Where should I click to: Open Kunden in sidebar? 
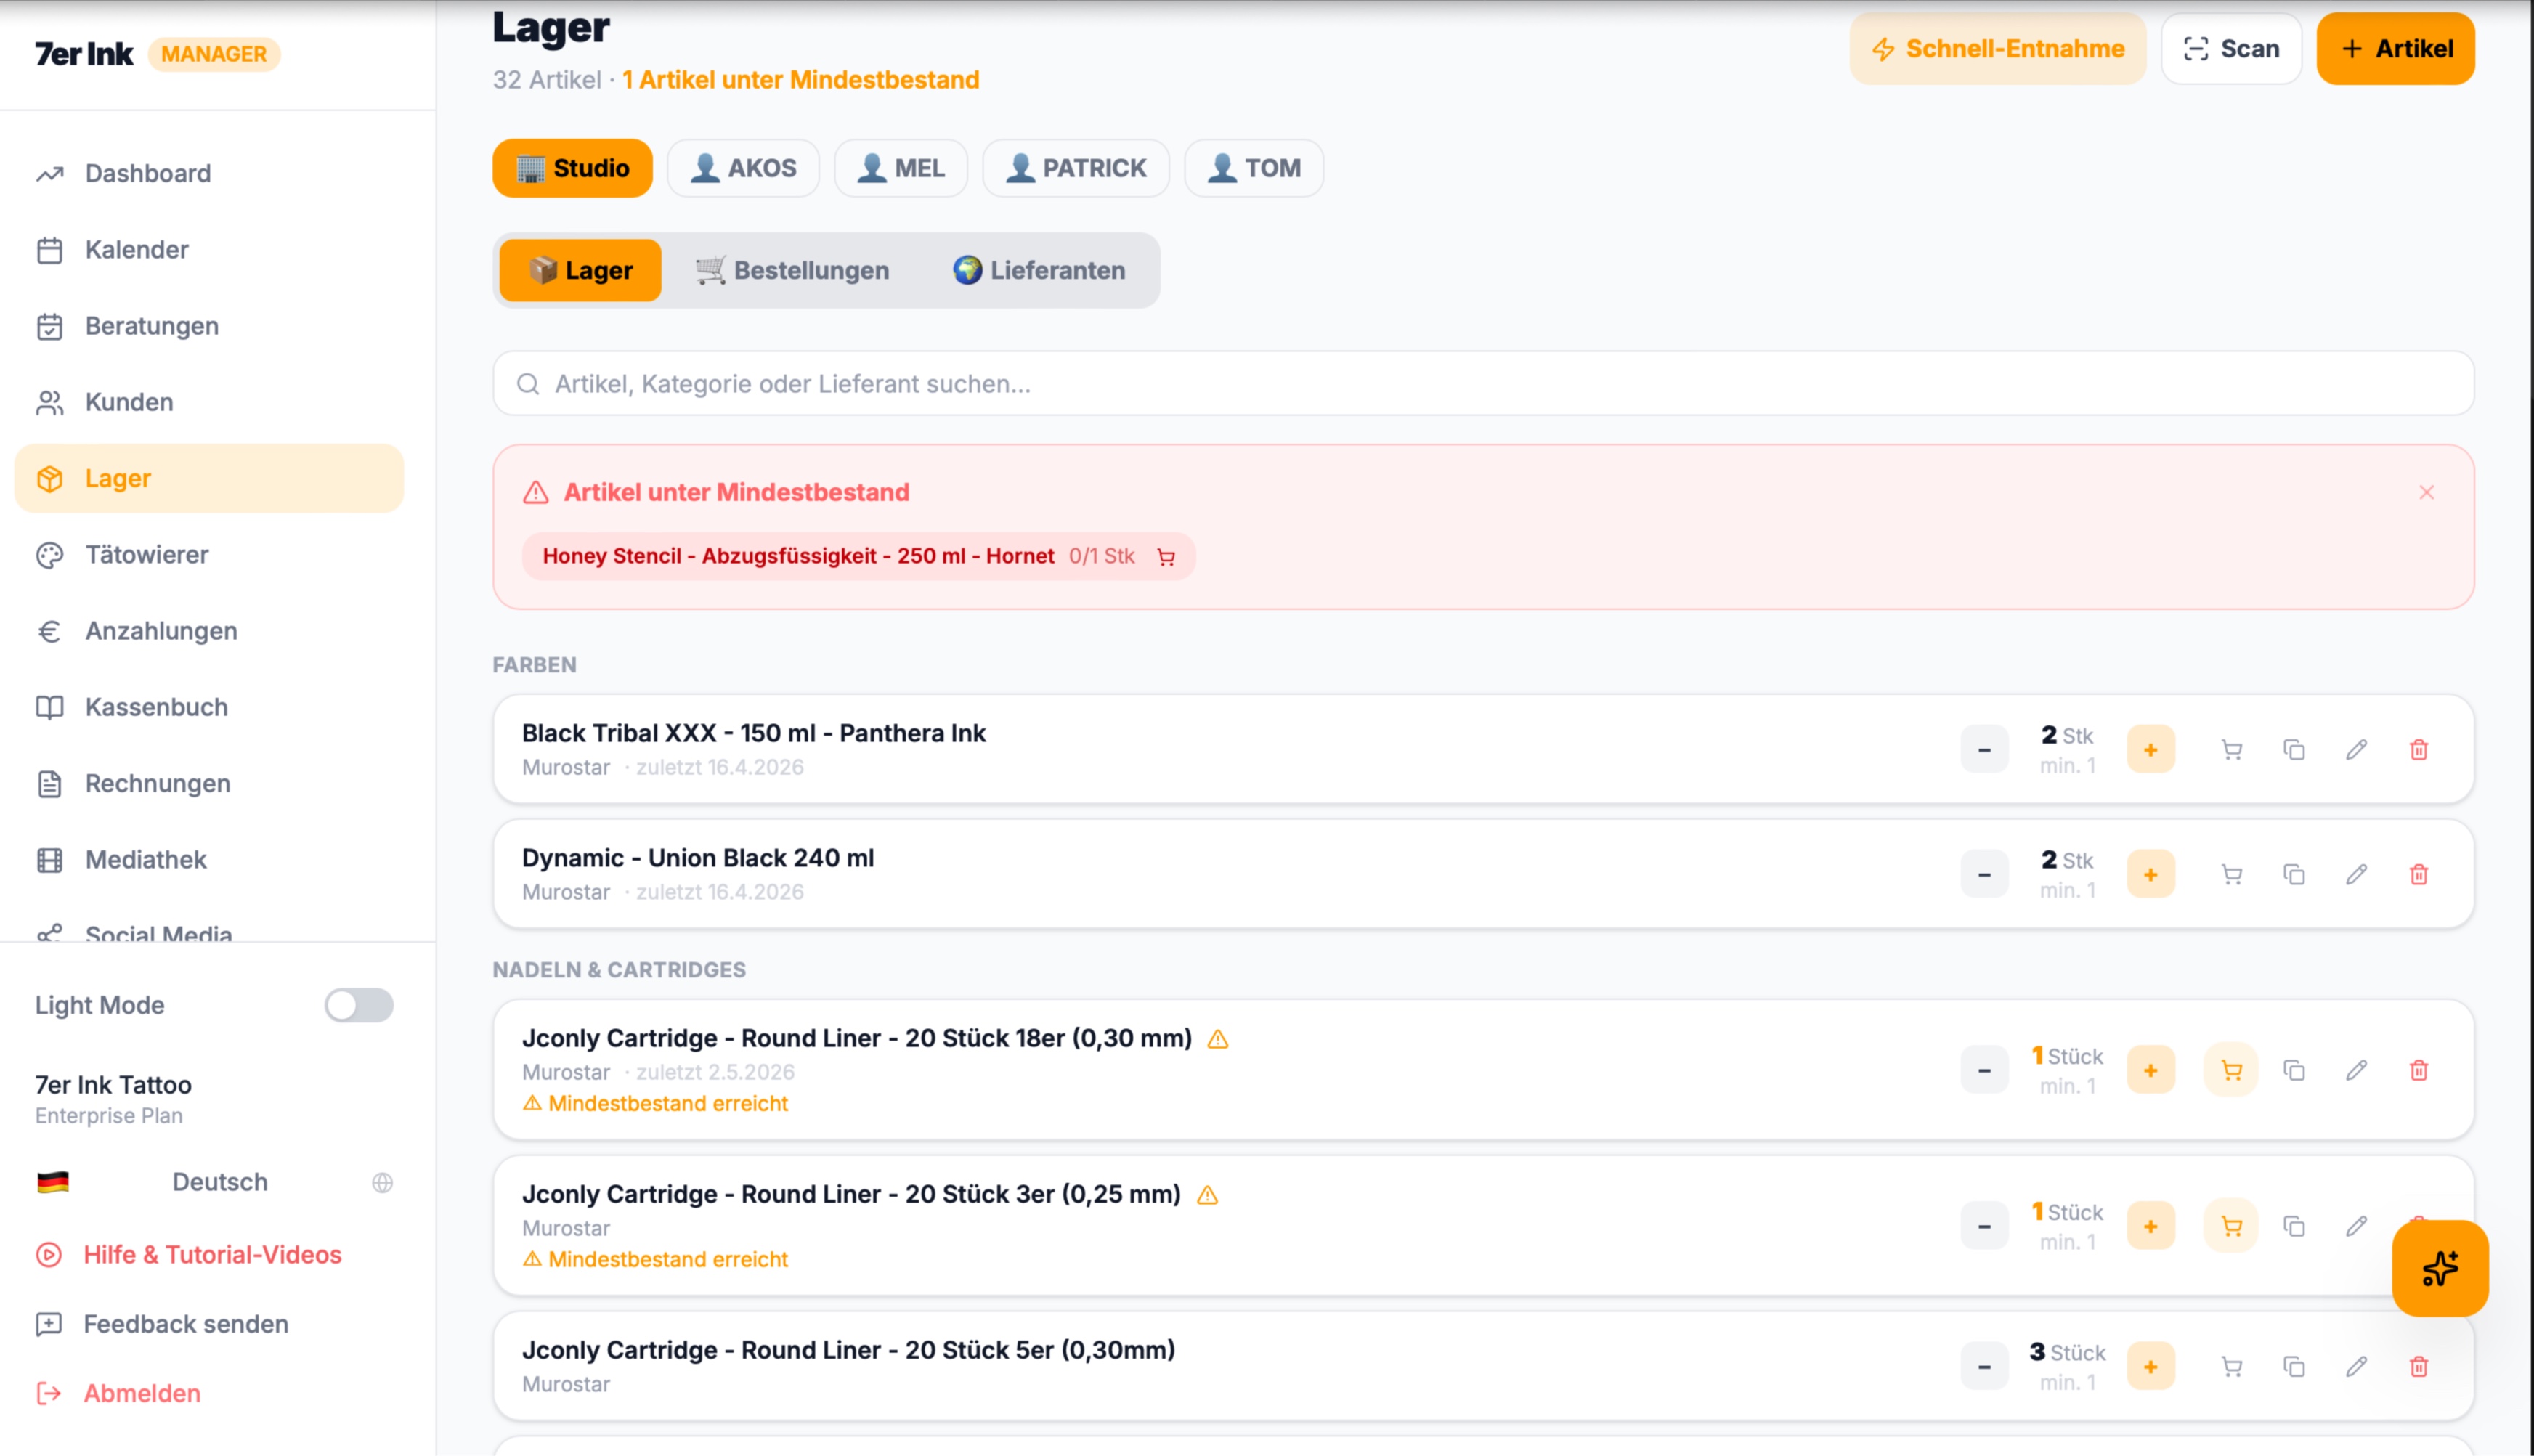coord(209,402)
